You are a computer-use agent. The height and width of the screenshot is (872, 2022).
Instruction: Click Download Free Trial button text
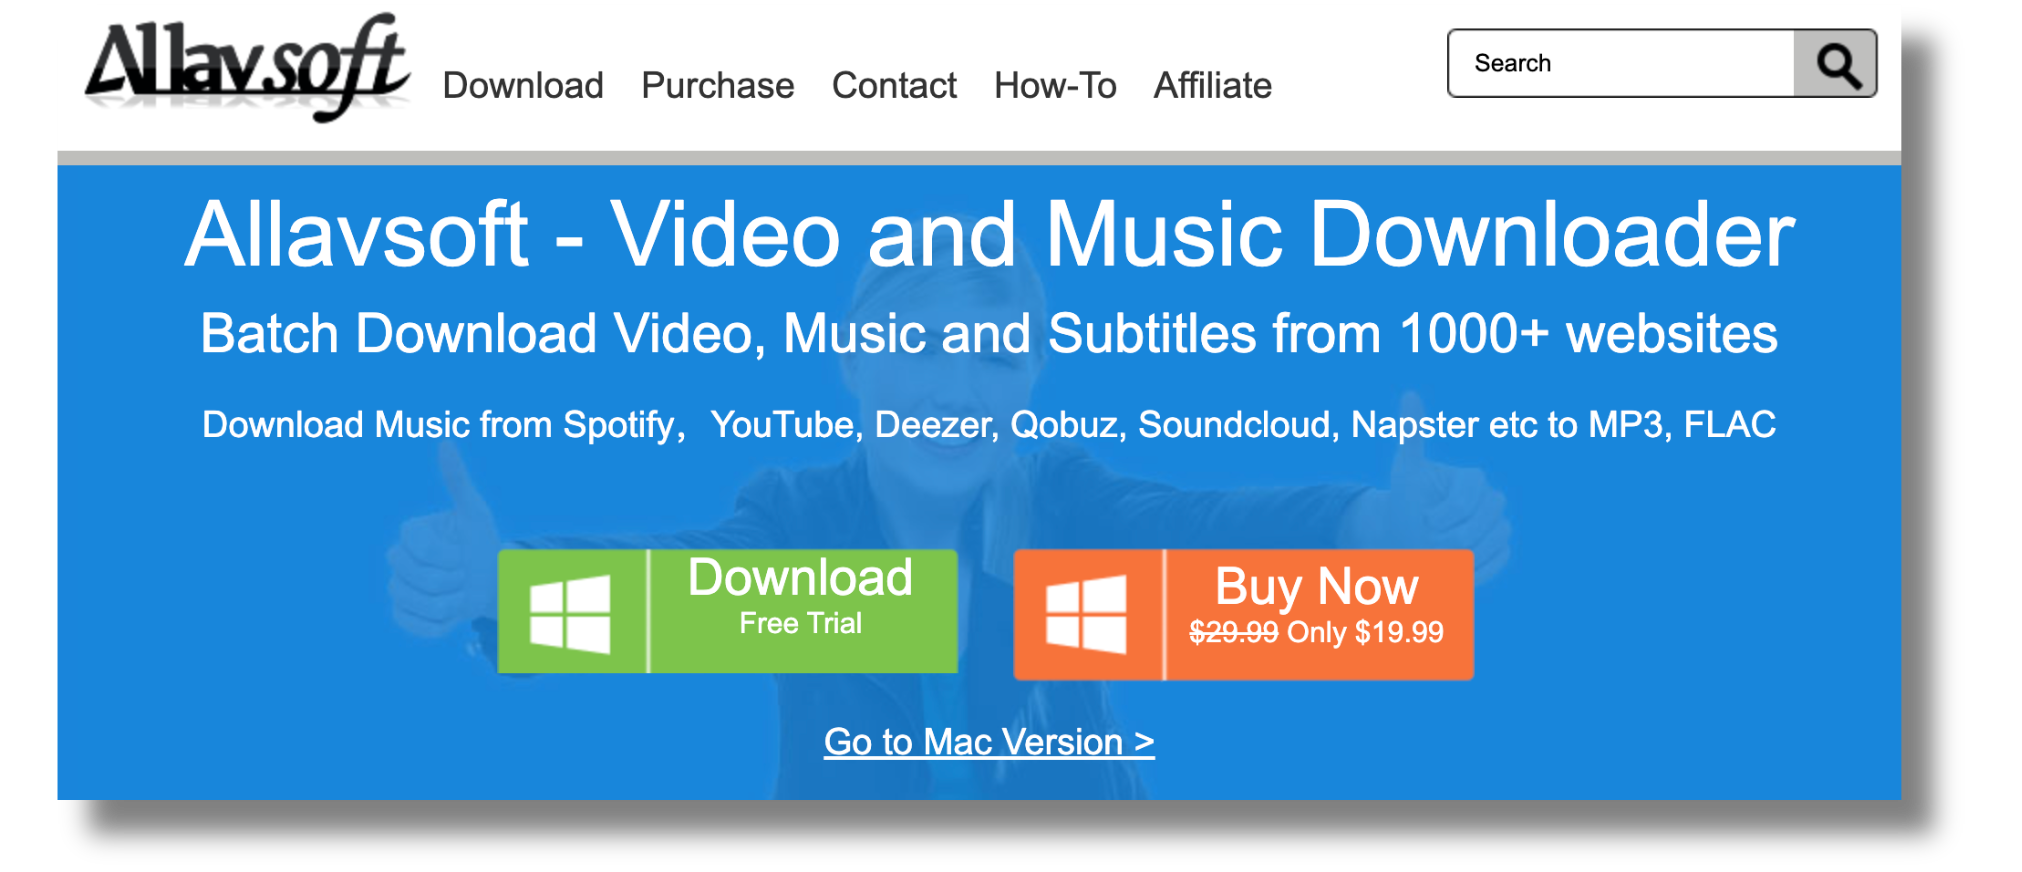[x=800, y=597]
